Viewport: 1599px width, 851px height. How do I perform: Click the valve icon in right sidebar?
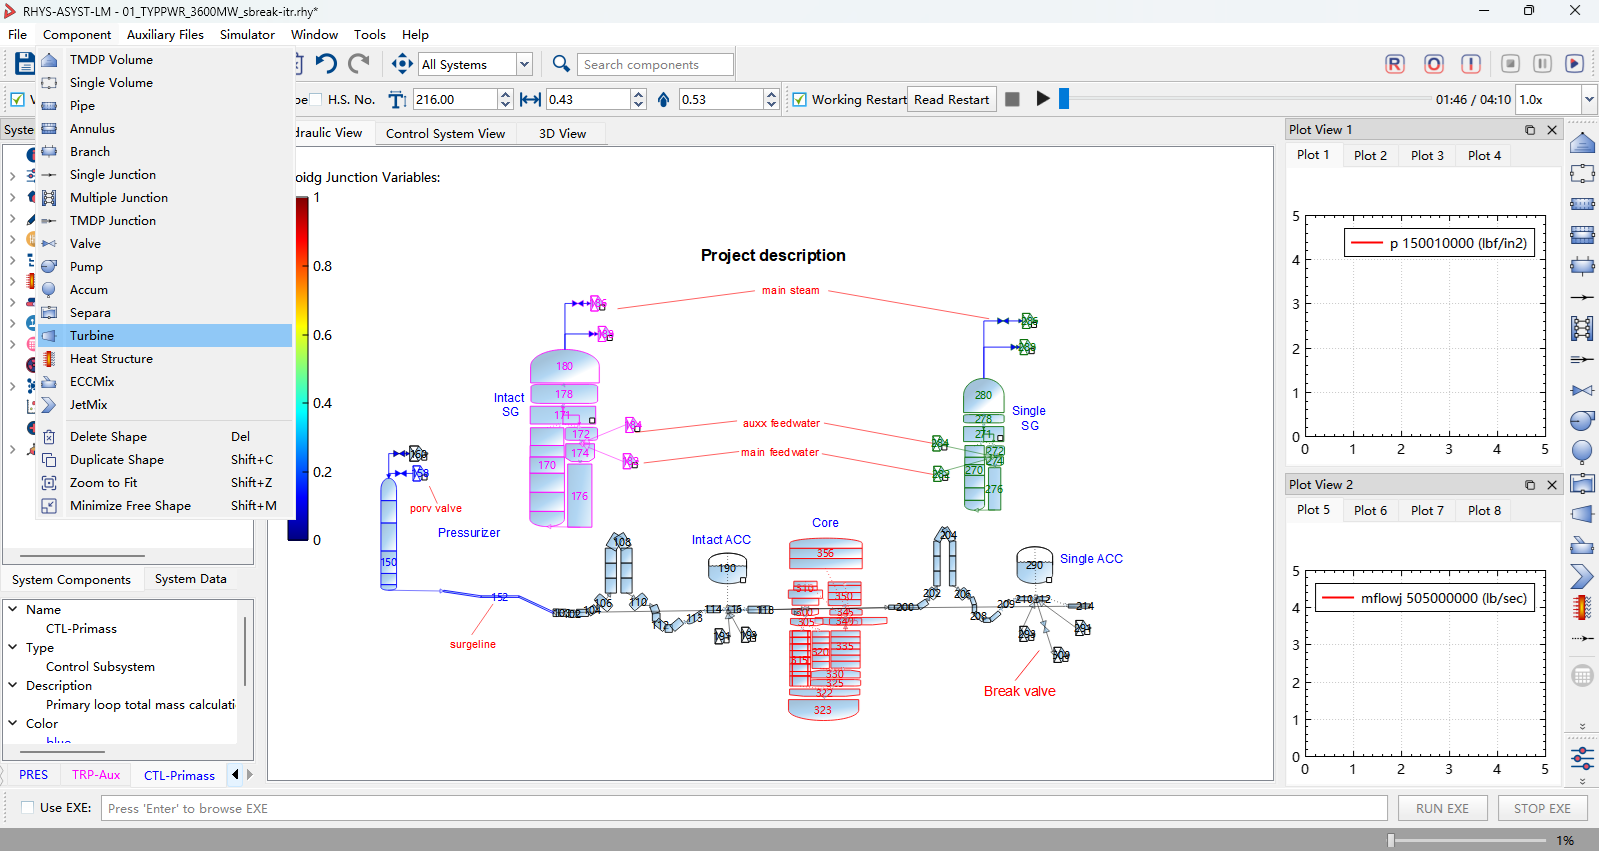[x=1582, y=390]
